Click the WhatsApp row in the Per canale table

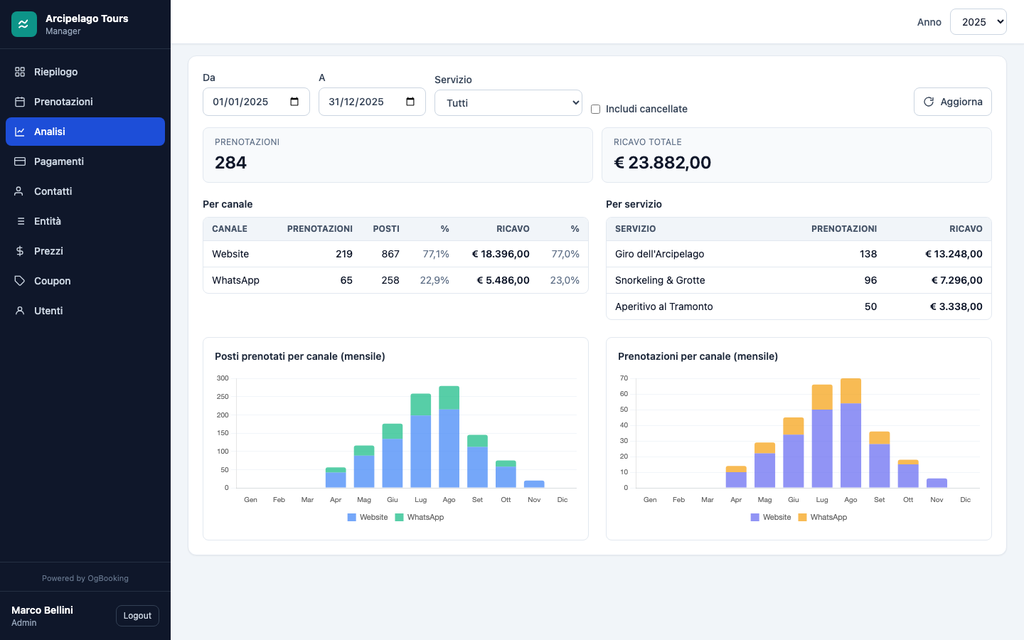[x=395, y=280]
